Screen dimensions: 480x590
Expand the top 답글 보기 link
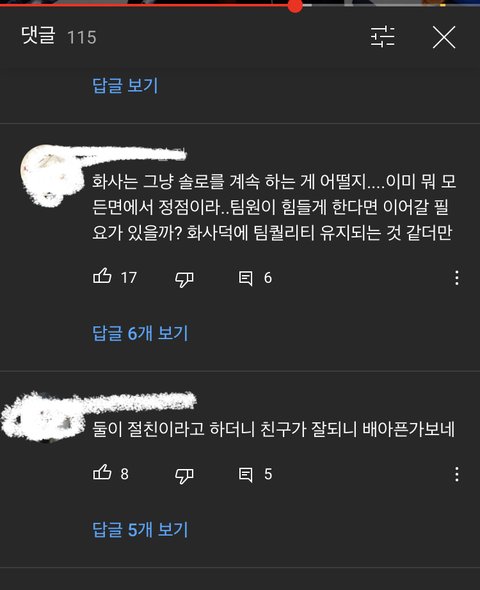[x=125, y=85]
